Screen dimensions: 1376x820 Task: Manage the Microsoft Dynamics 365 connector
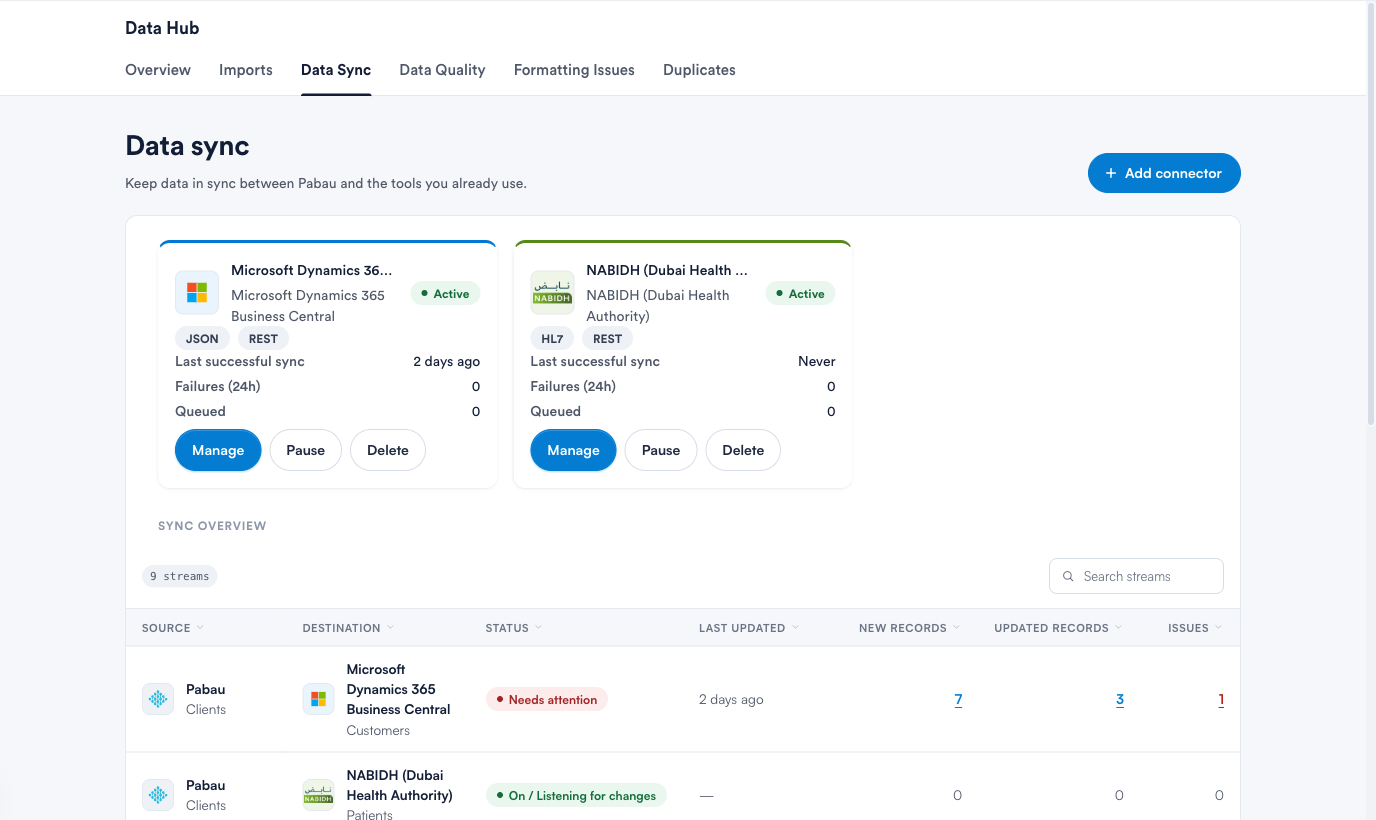(x=218, y=450)
